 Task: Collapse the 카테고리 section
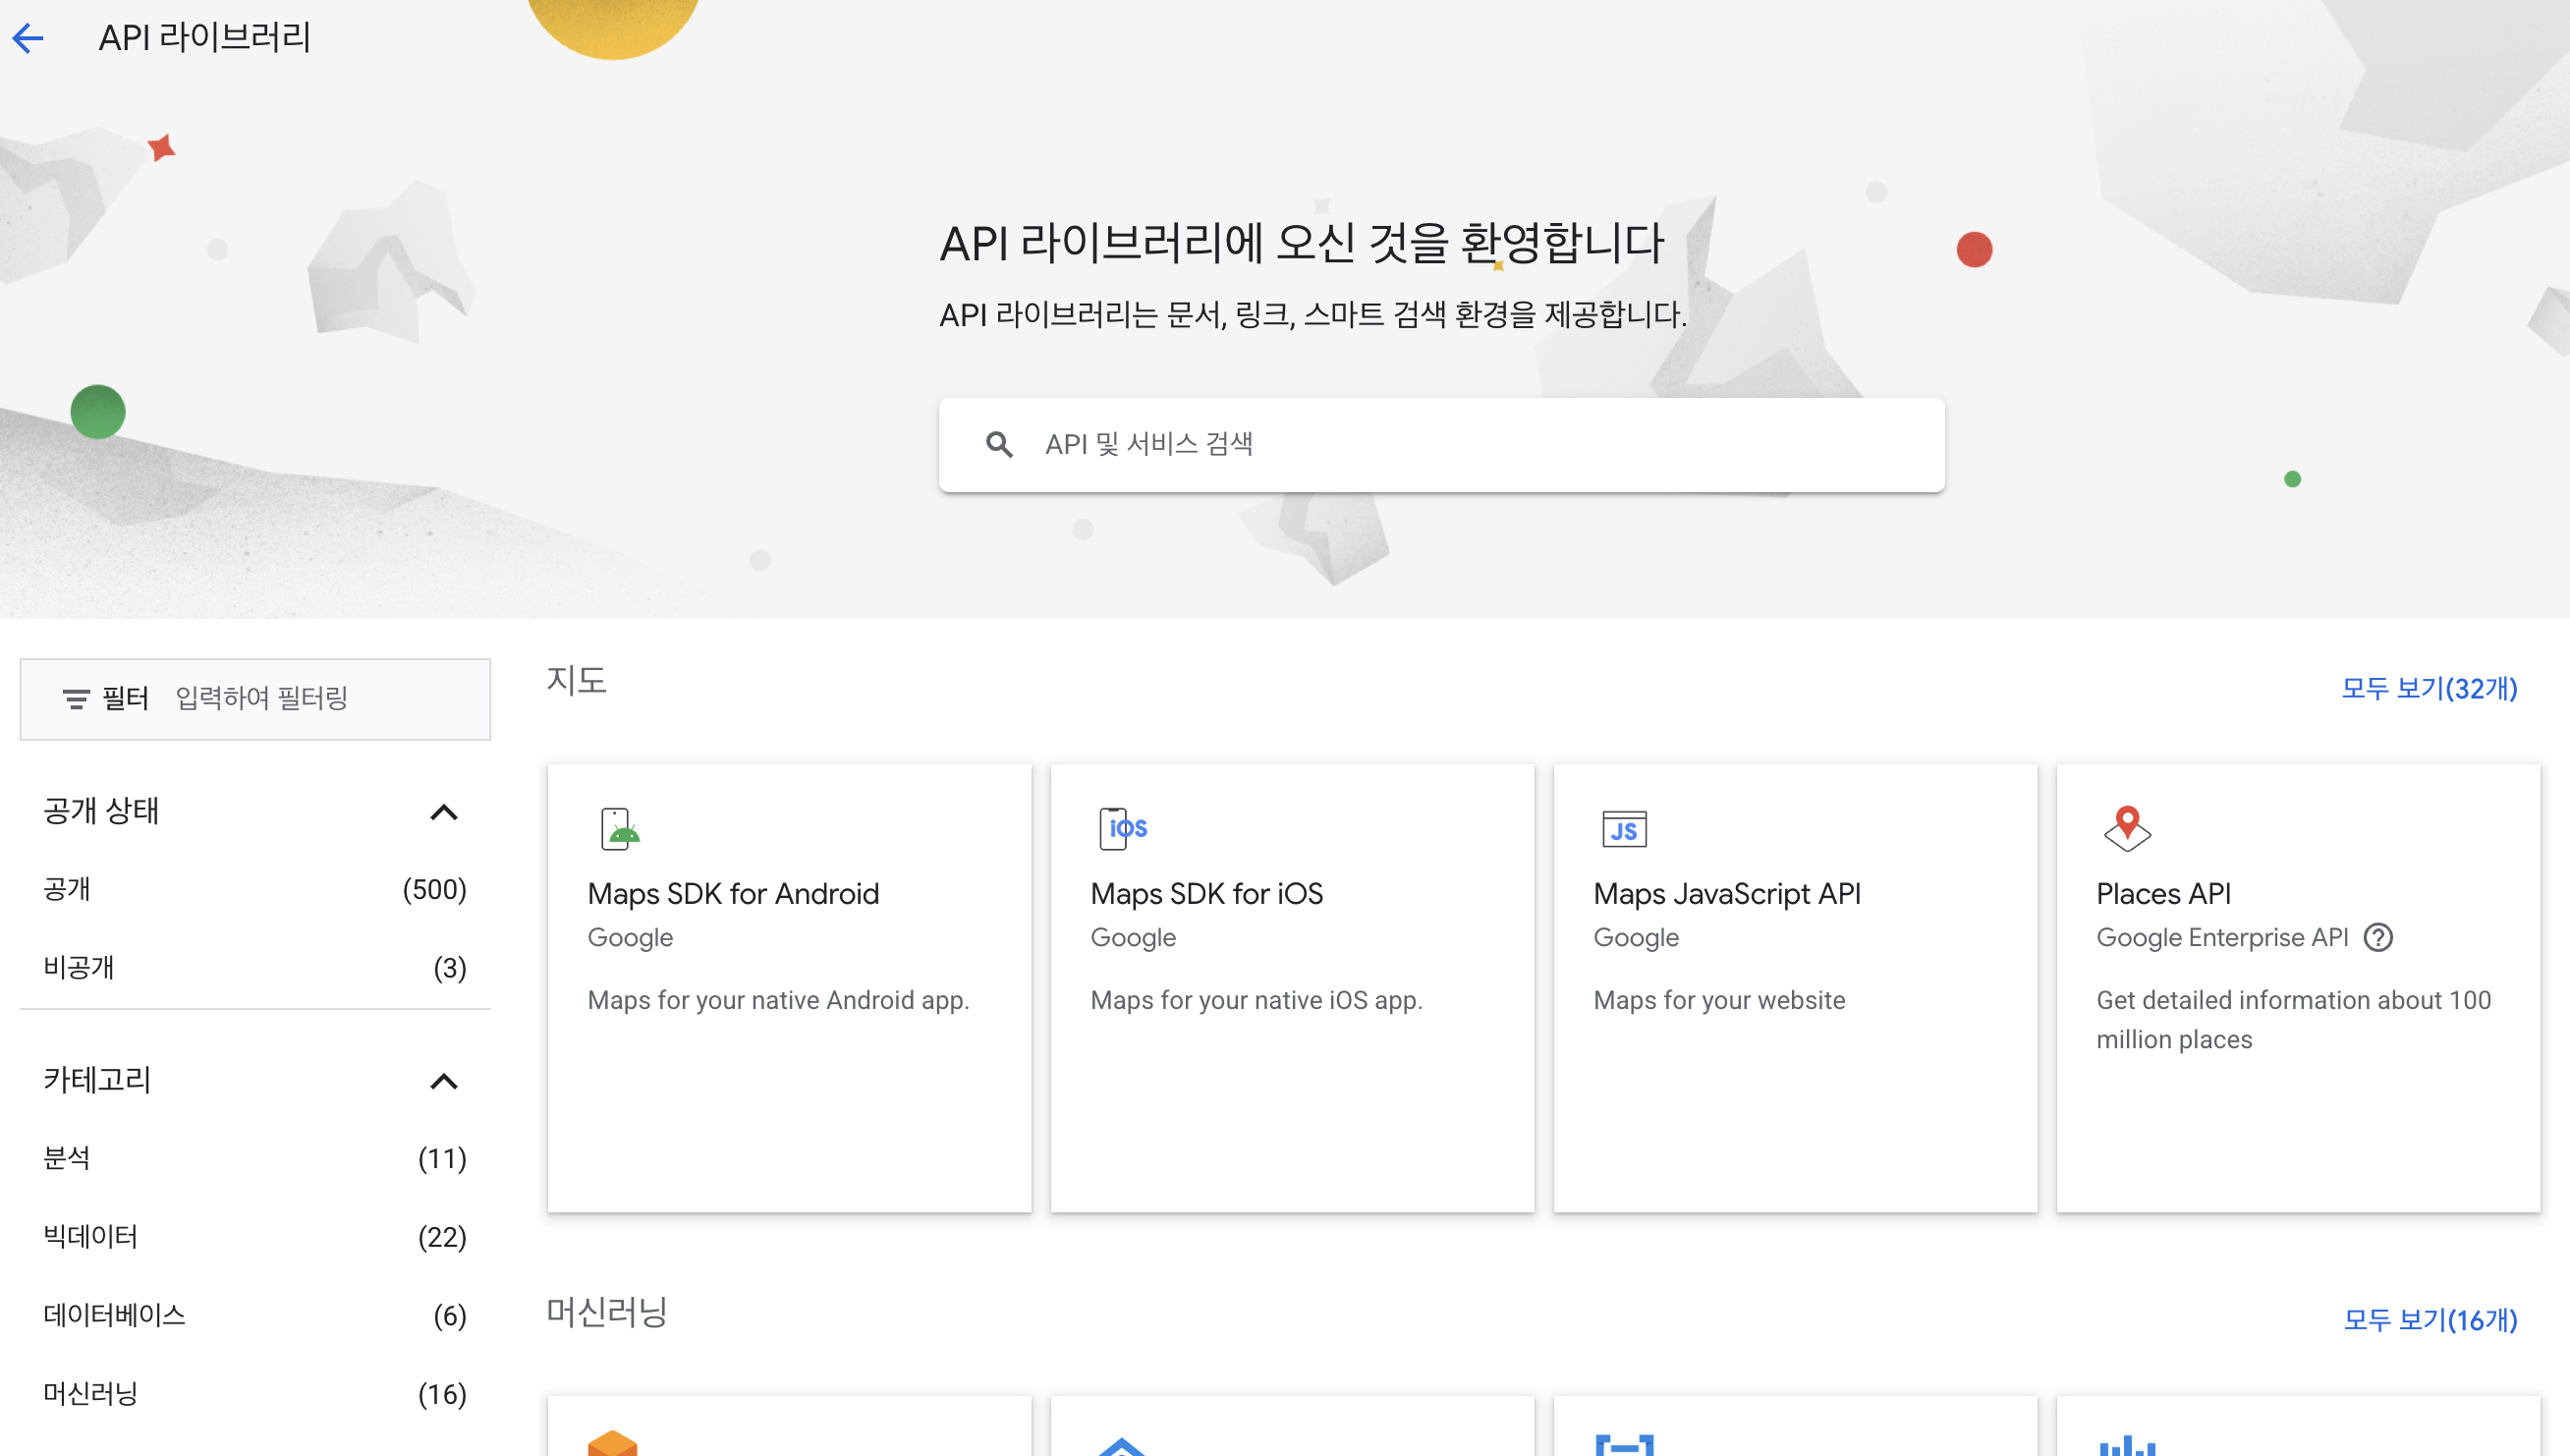pos(443,1081)
